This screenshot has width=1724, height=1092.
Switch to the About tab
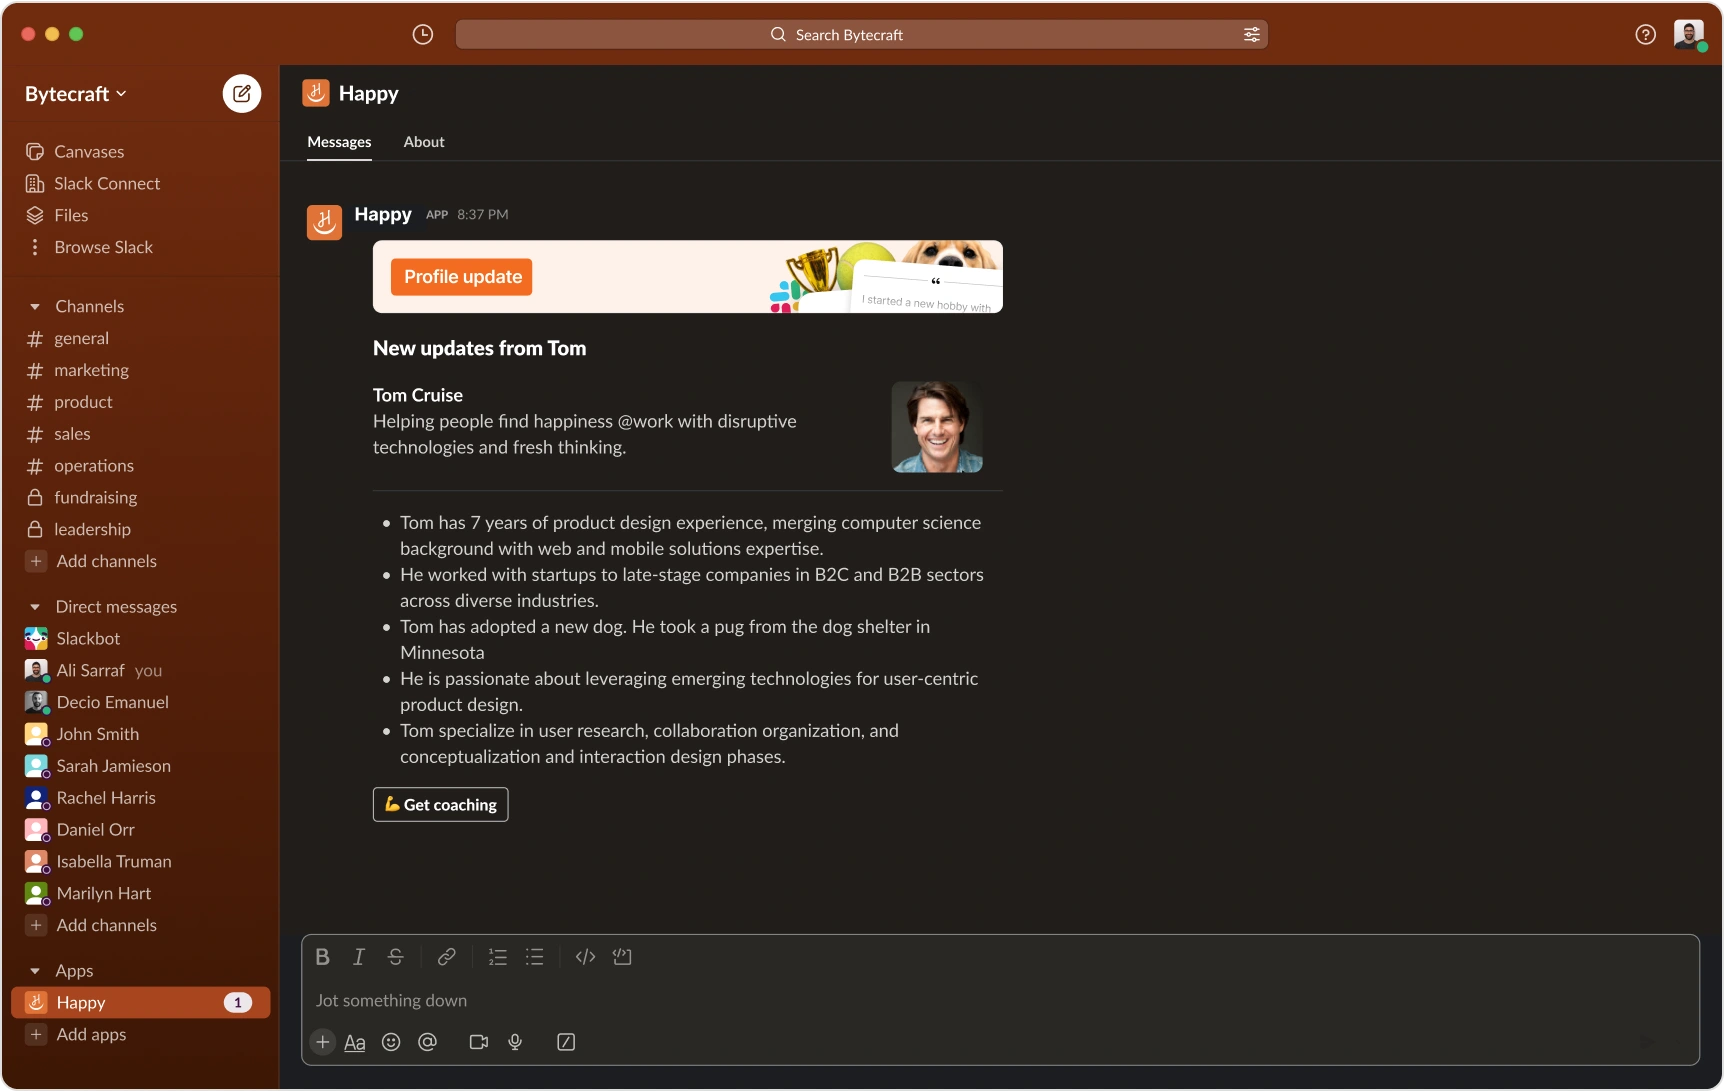pyautogui.click(x=424, y=142)
